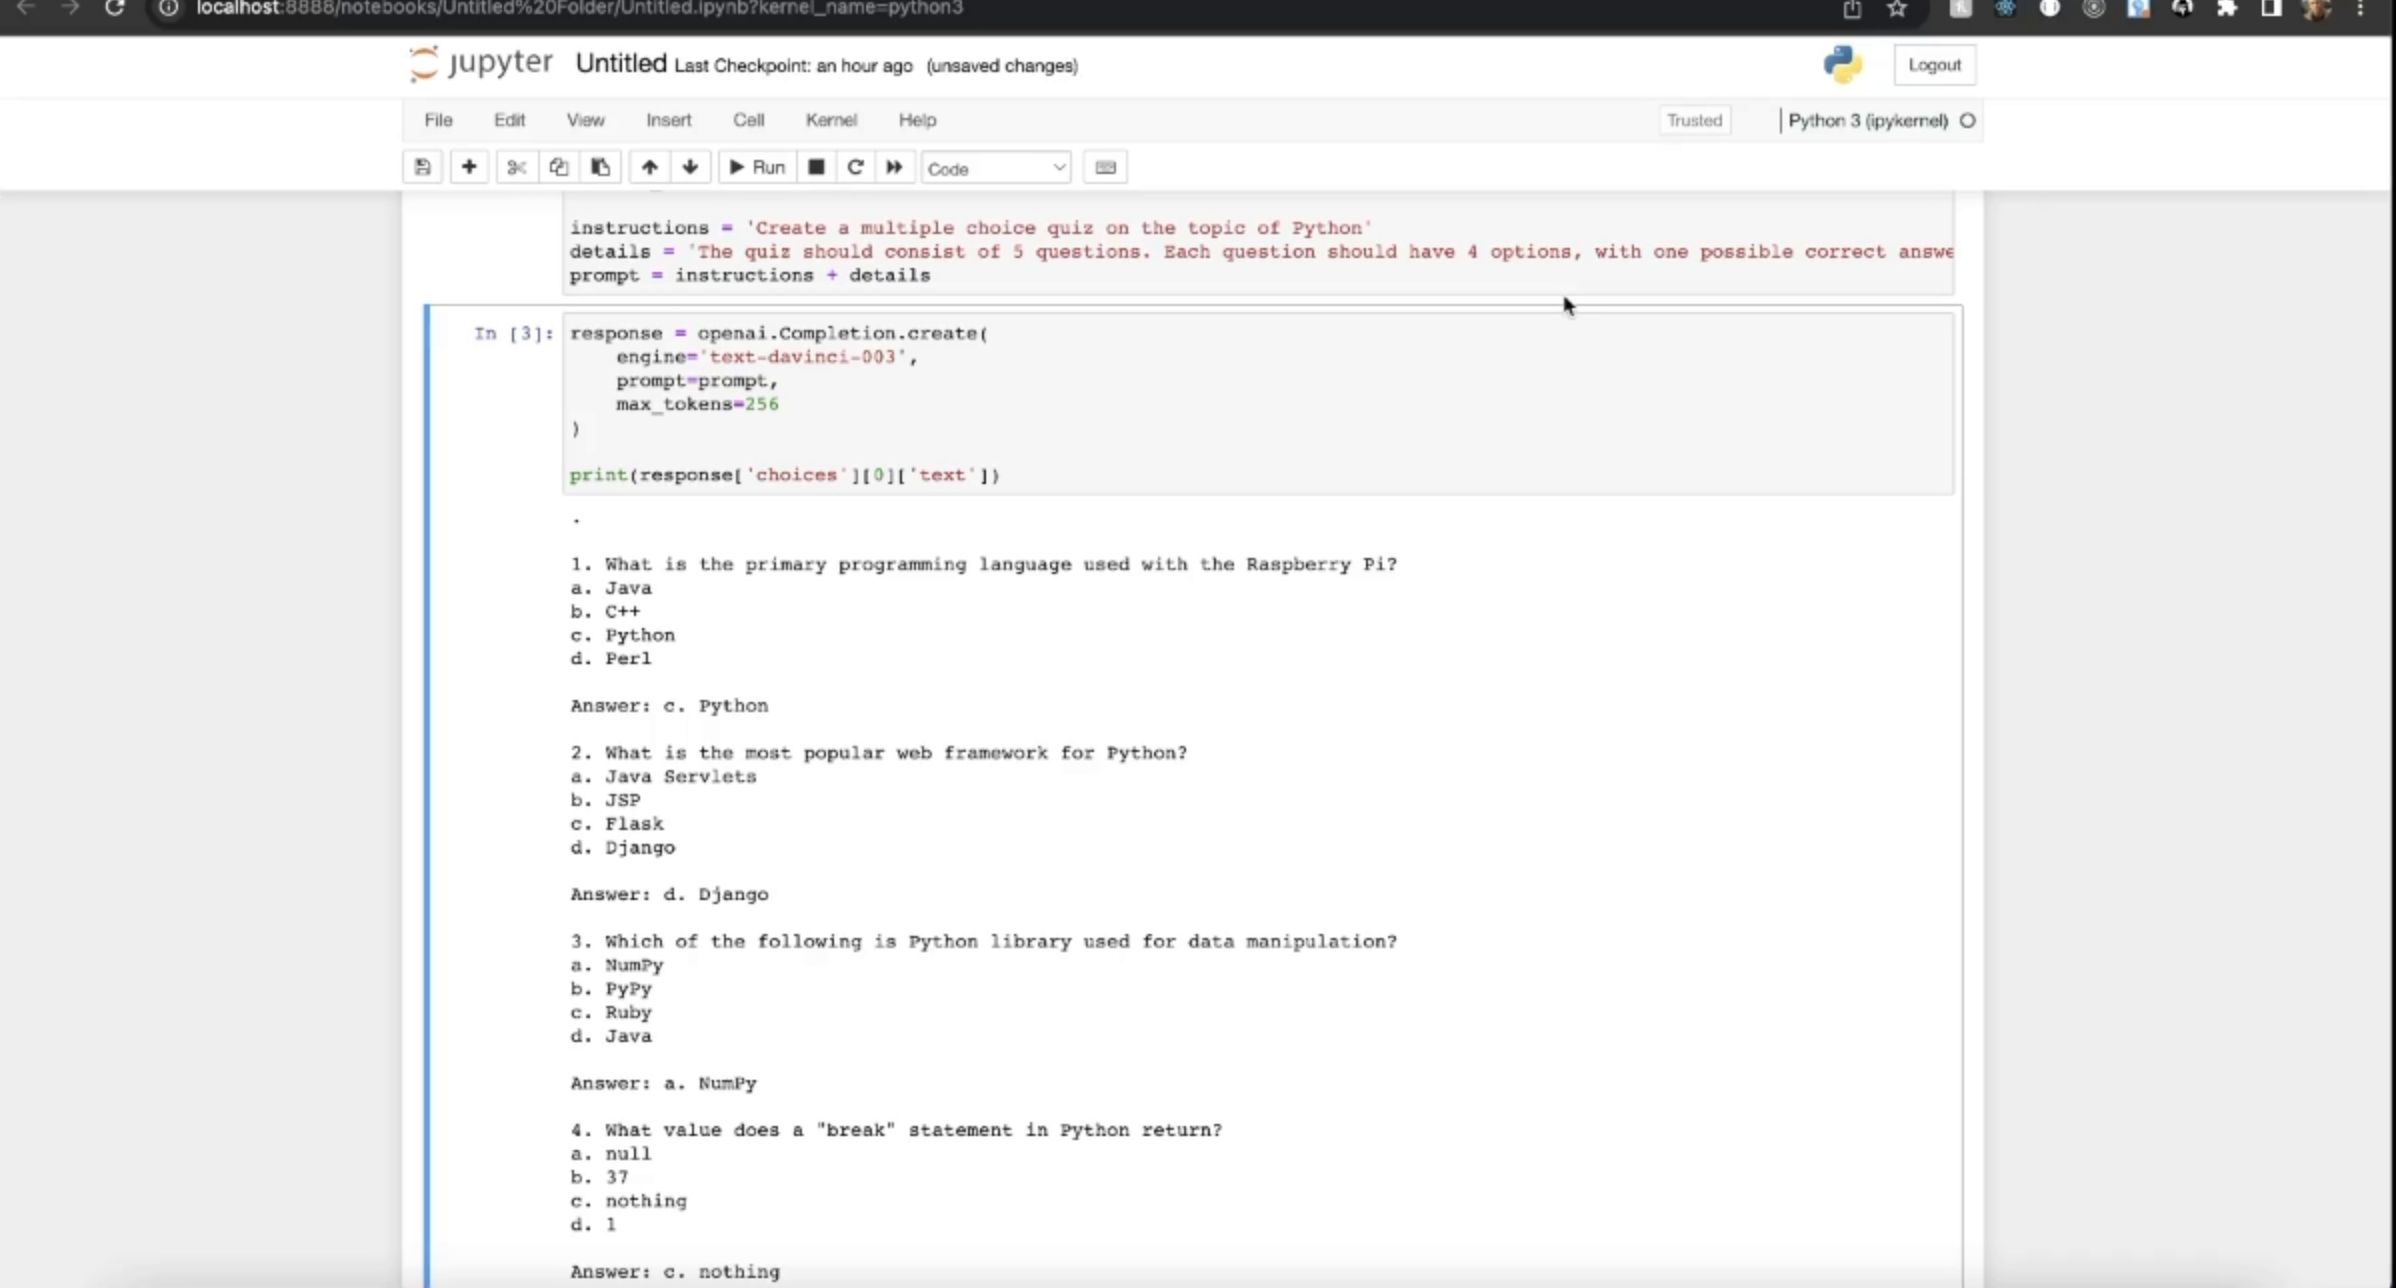
Task: Toggle the Trusted notebook indicator
Action: pyautogui.click(x=1694, y=120)
